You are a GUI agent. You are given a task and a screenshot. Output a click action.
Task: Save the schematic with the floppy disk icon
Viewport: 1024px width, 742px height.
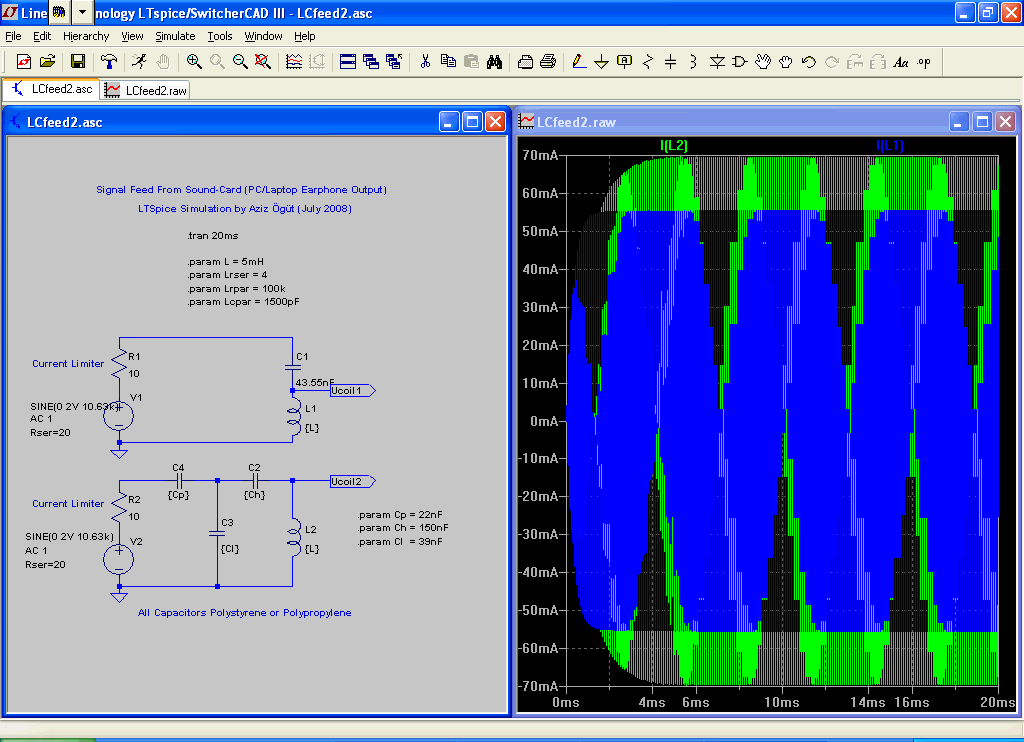(78, 61)
